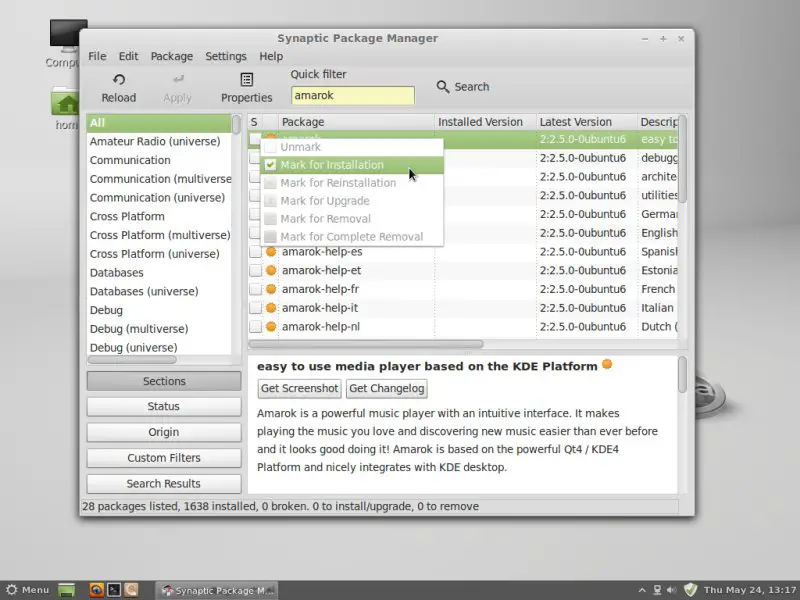Open the Package menu
Image resolution: width=800 pixels, height=600 pixels.
171,56
